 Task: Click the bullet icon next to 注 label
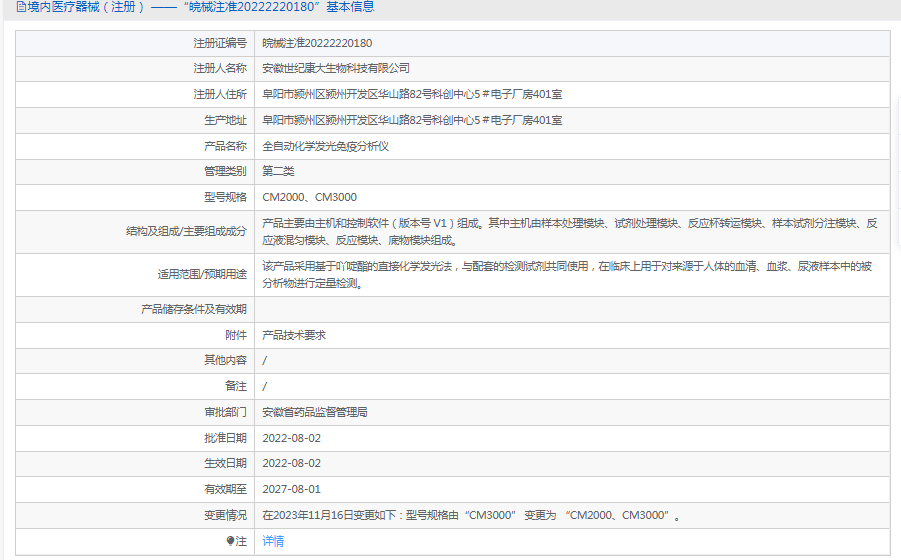click(x=231, y=541)
